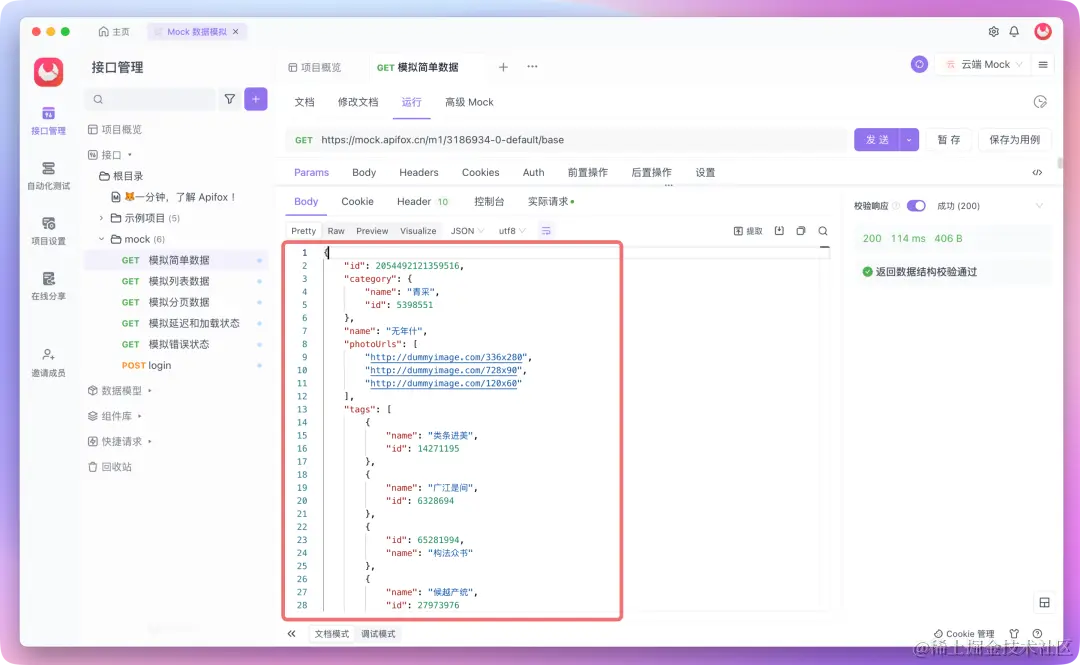1080x665 pixels.
Task: Toggle the 校验响应 switch
Action: pyautogui.click(x=915, y=206)
